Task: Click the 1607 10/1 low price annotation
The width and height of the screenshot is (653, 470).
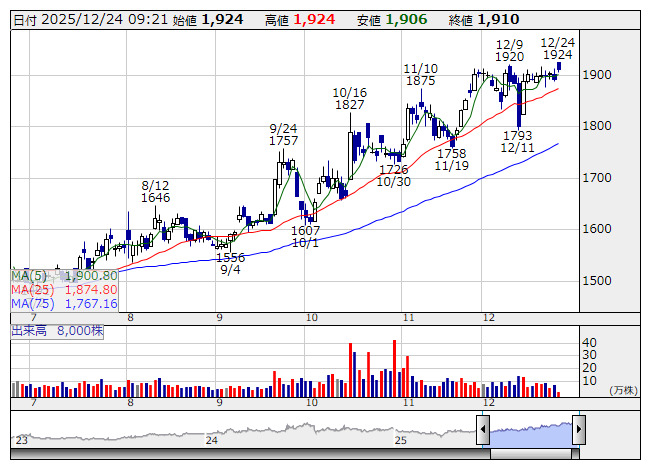Action: coord(306,236)
